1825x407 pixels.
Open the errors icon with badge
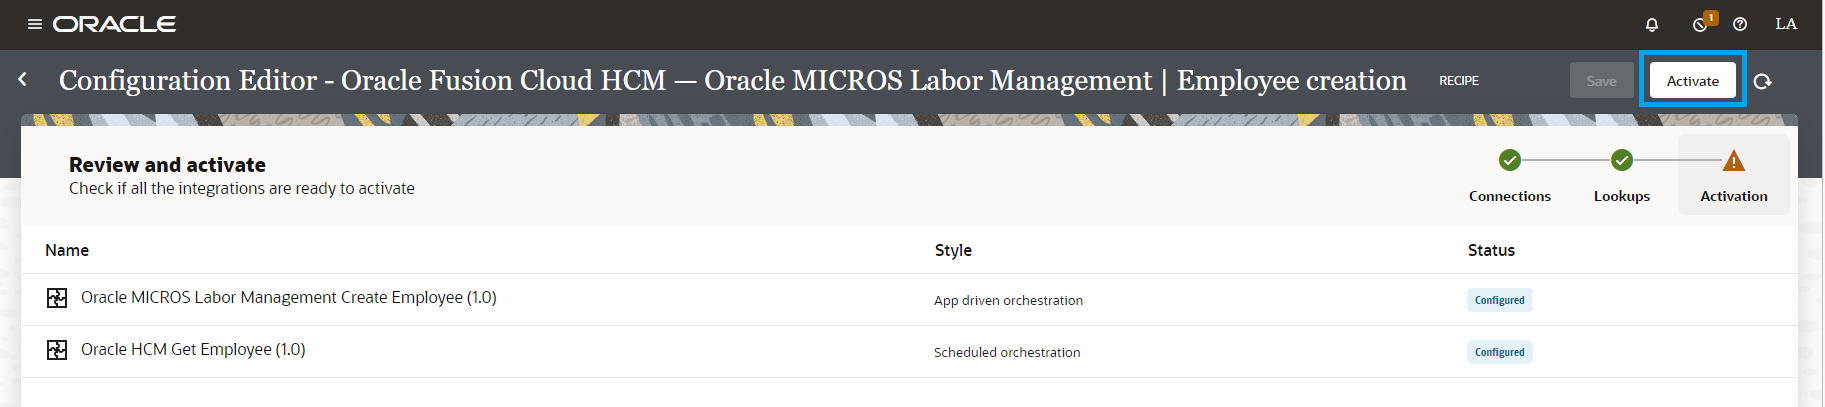pos(1701,24)
